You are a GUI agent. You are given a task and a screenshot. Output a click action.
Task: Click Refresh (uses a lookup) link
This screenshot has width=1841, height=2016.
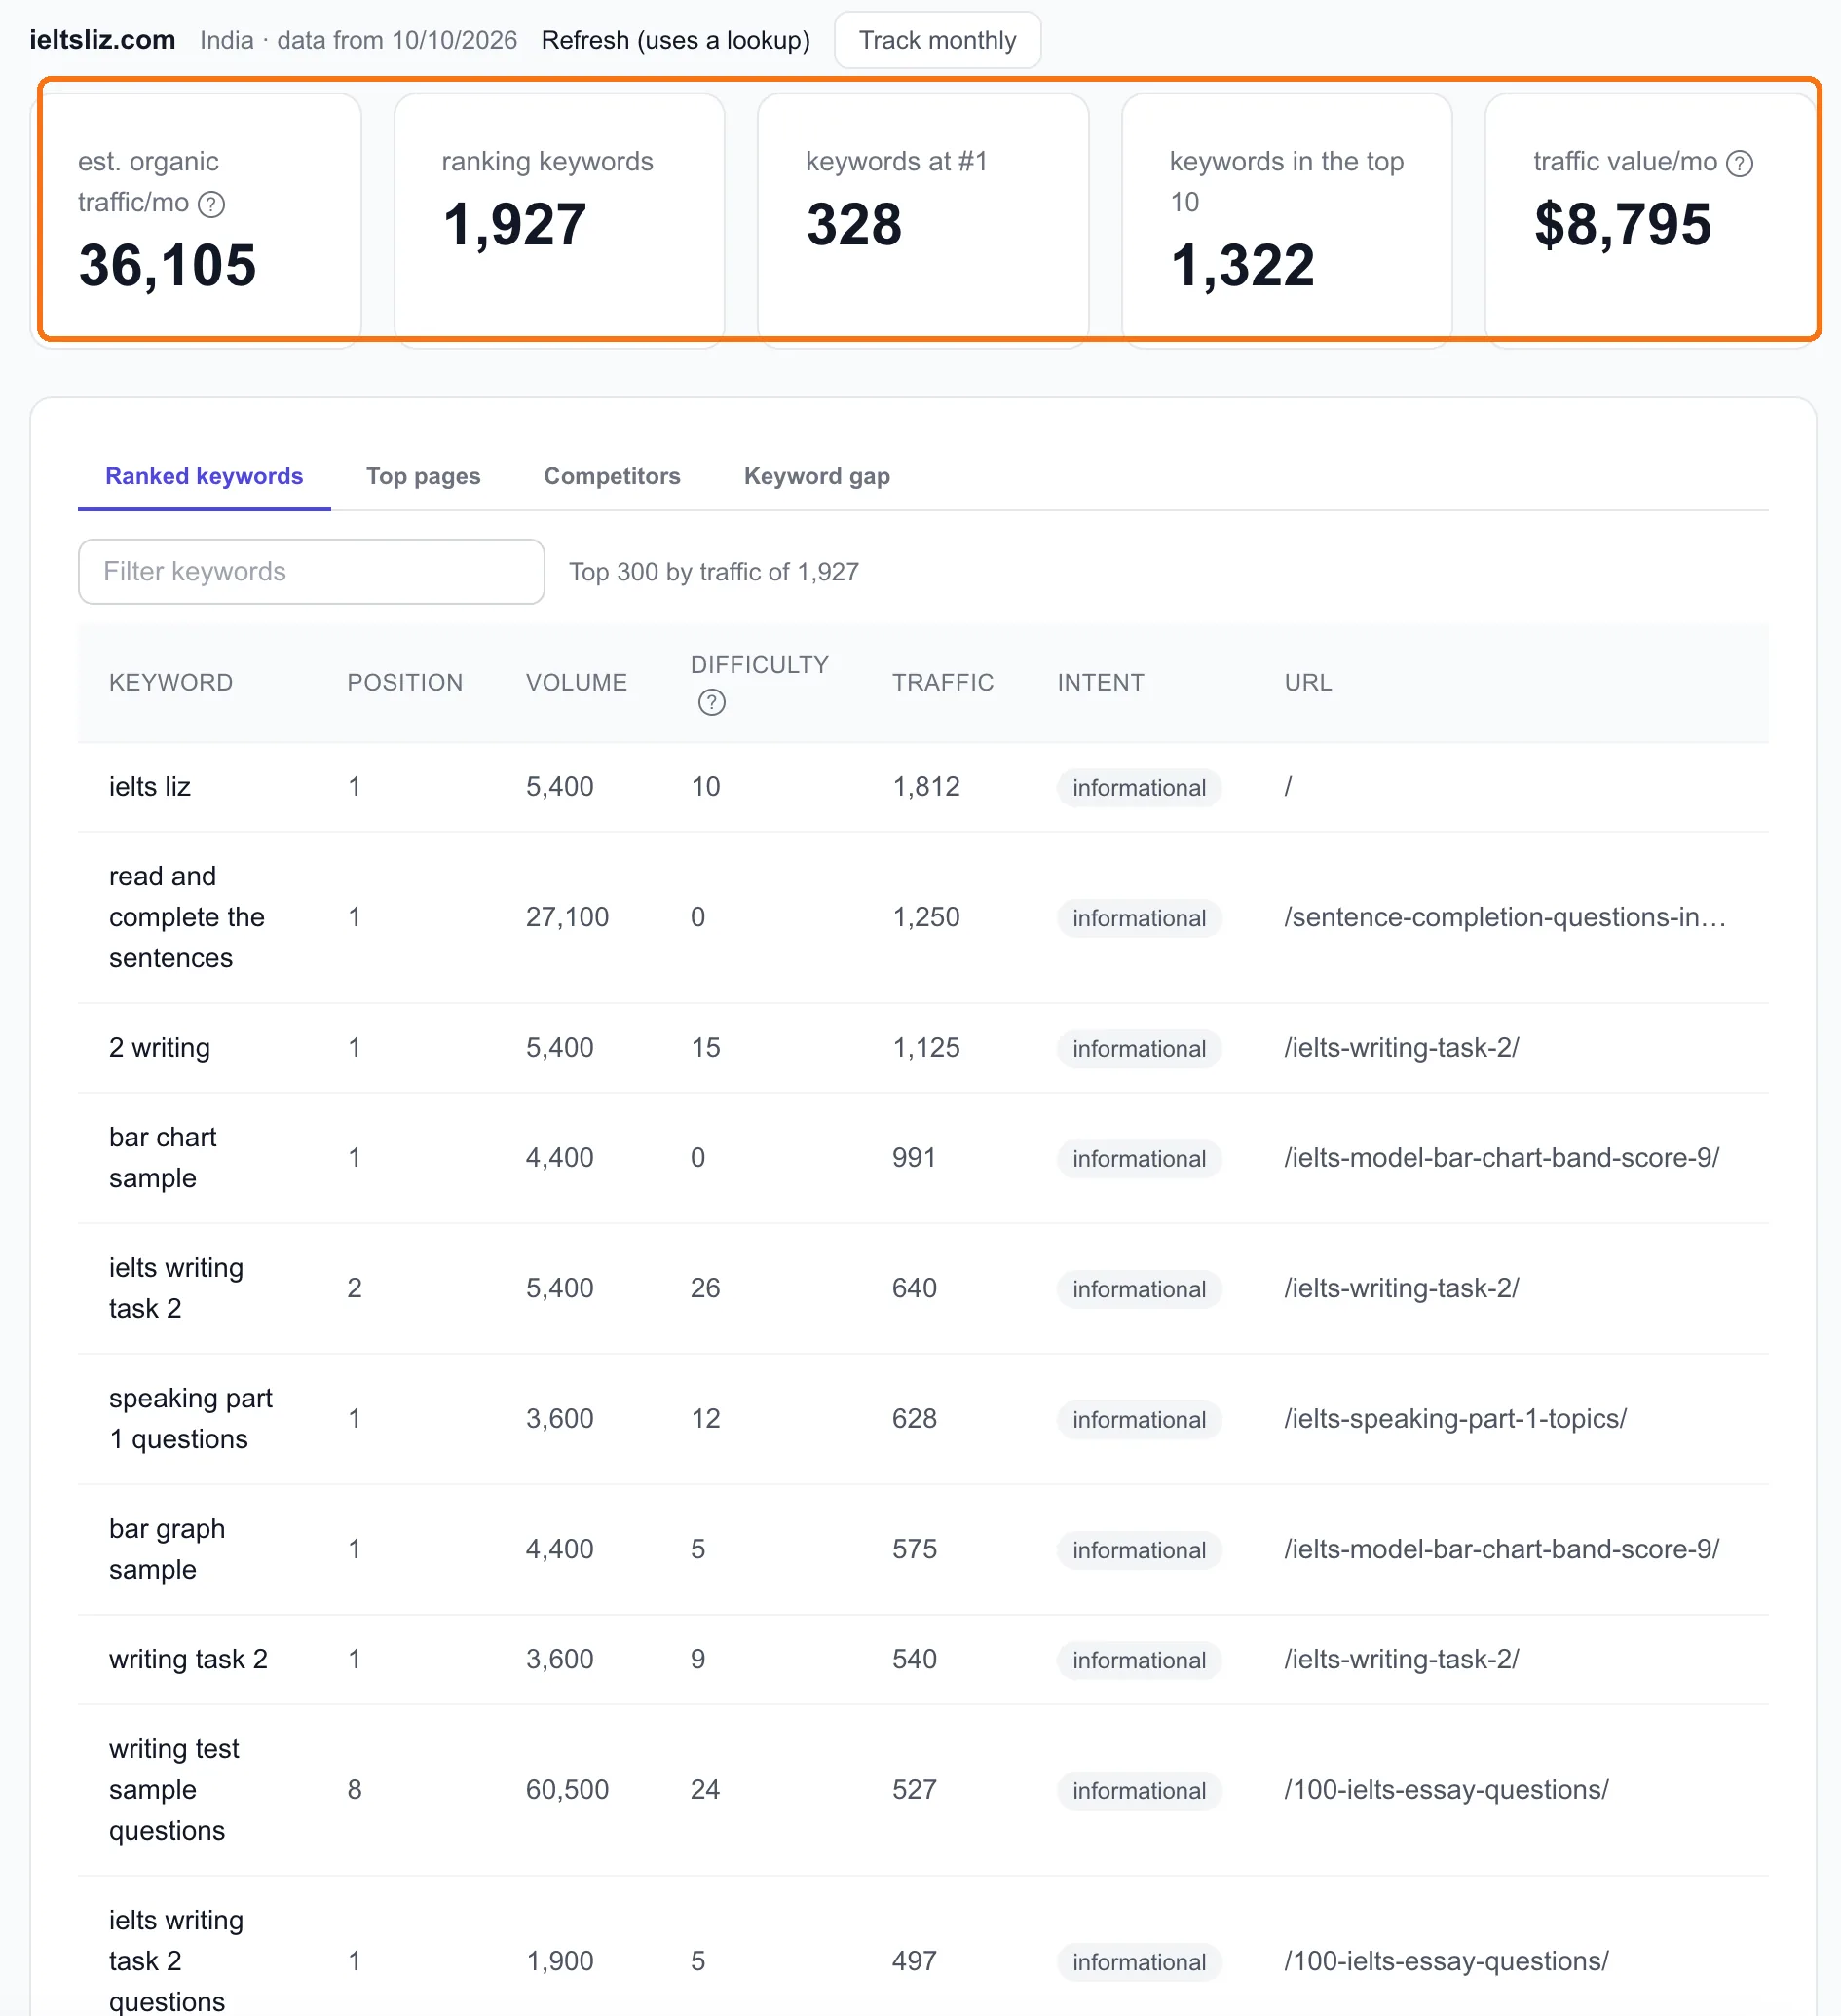(675, 40)
